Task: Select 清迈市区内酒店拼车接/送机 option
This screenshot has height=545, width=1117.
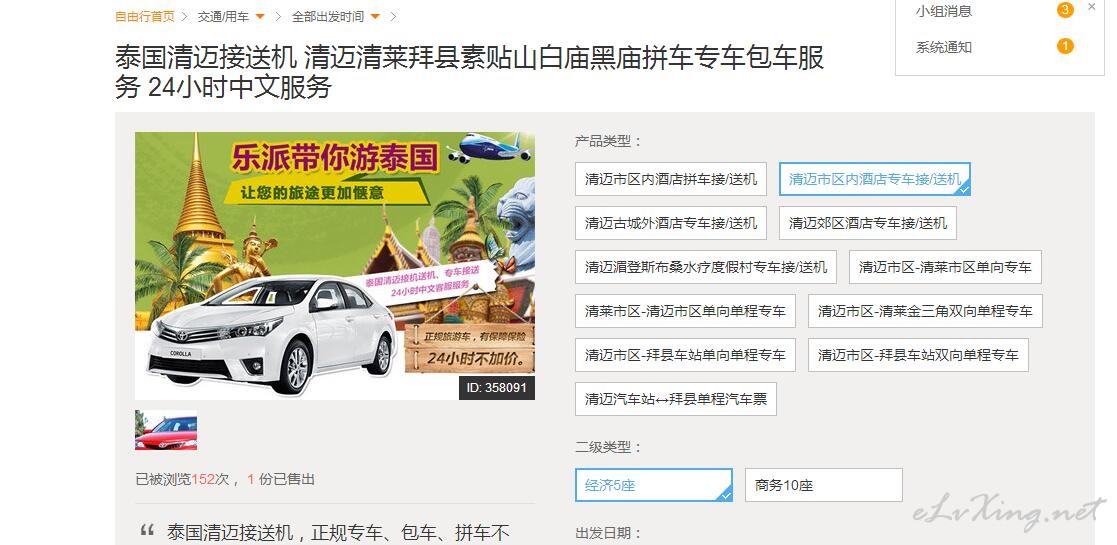Action: (671, 179)
